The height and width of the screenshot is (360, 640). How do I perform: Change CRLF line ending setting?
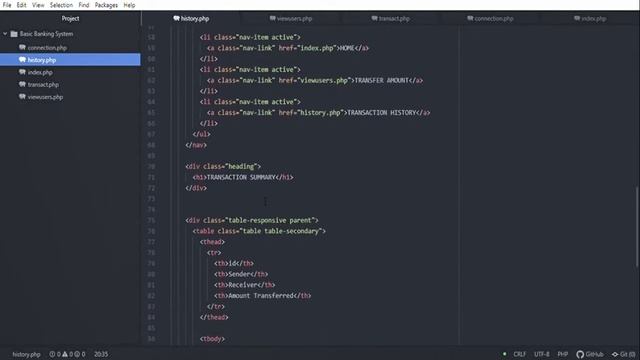[x=520, y=354]
